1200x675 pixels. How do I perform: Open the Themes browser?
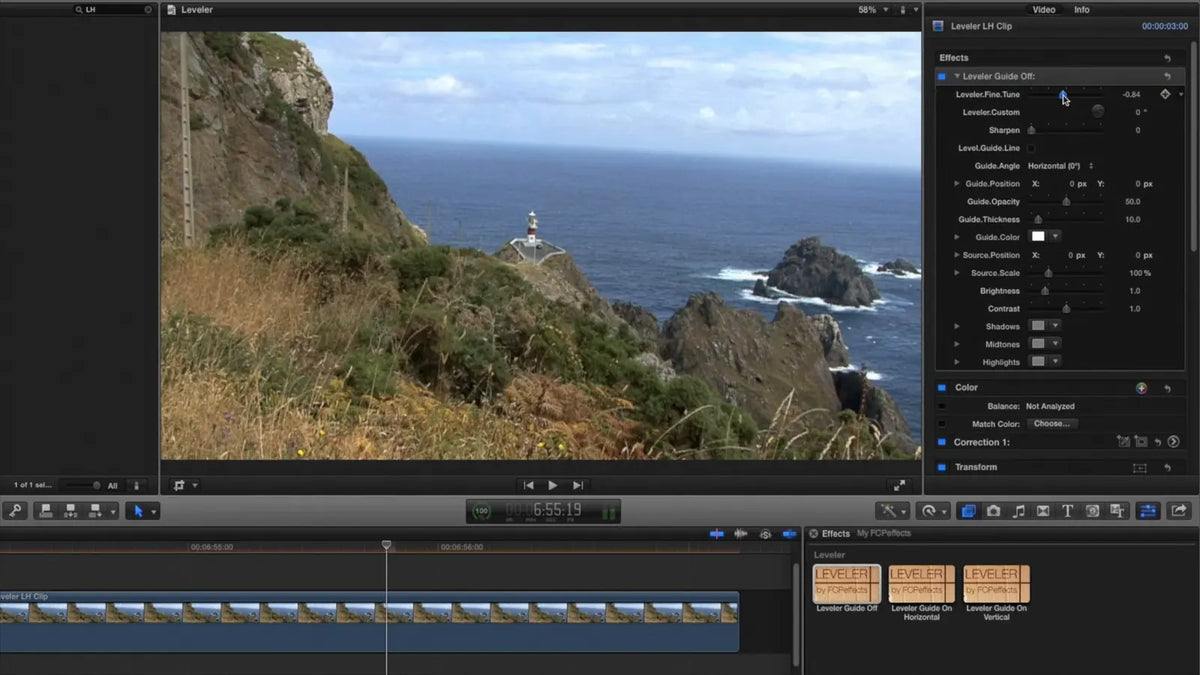click(1117, 511)
